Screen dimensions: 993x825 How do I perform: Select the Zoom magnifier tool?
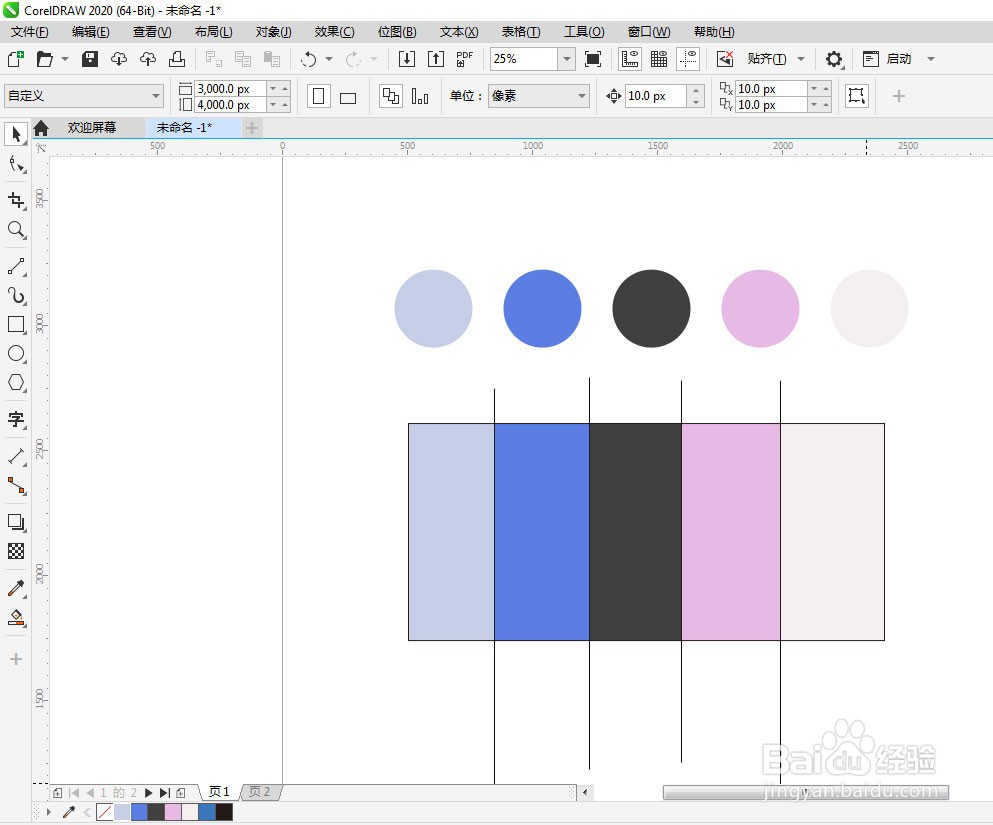[x=16, y=230]
